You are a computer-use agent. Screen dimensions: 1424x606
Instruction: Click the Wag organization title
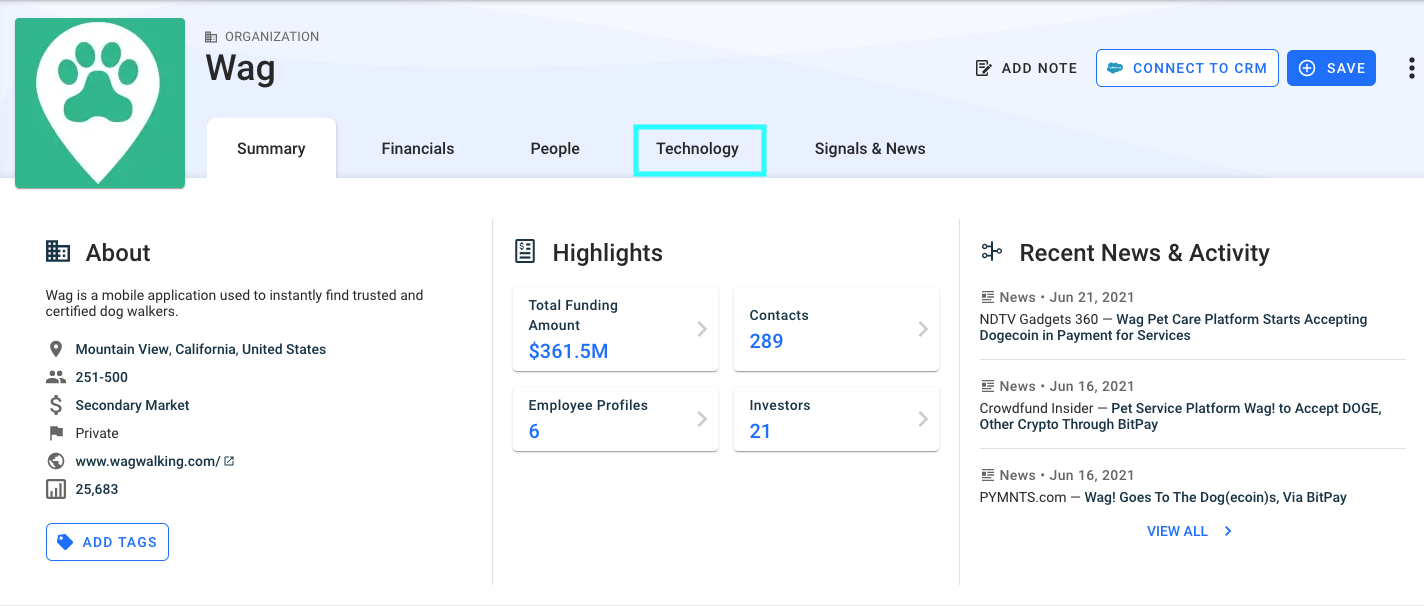pyautogui.click(x=240, y=68)
